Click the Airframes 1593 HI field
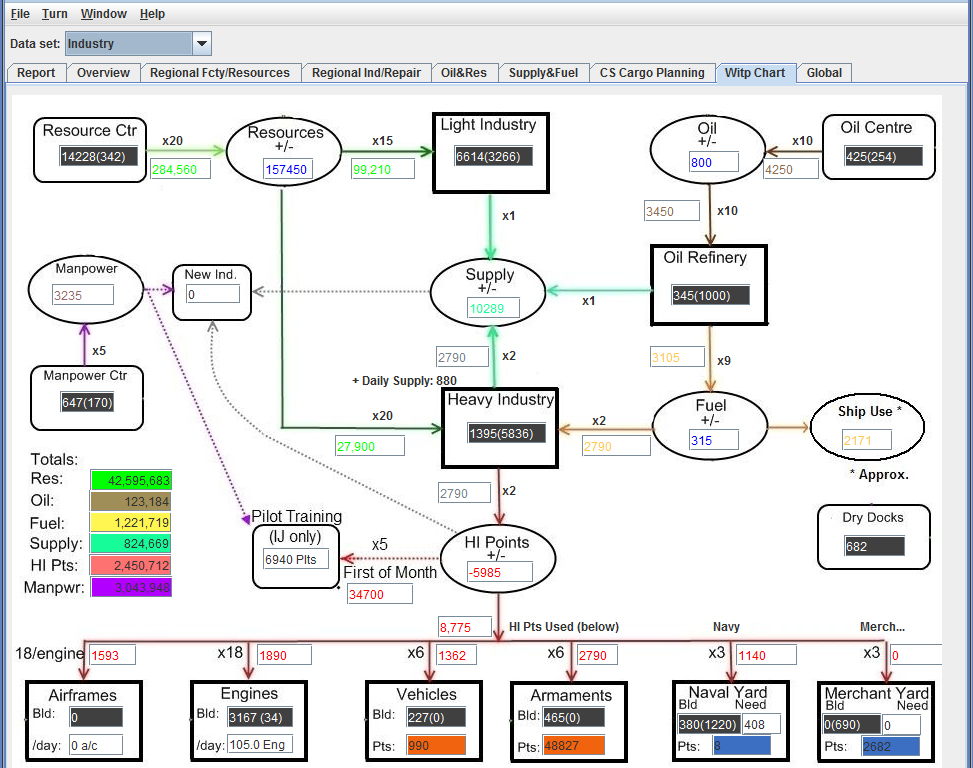This screenshot has width=973, height=768. pyautogui.click(x=112, y=655)
